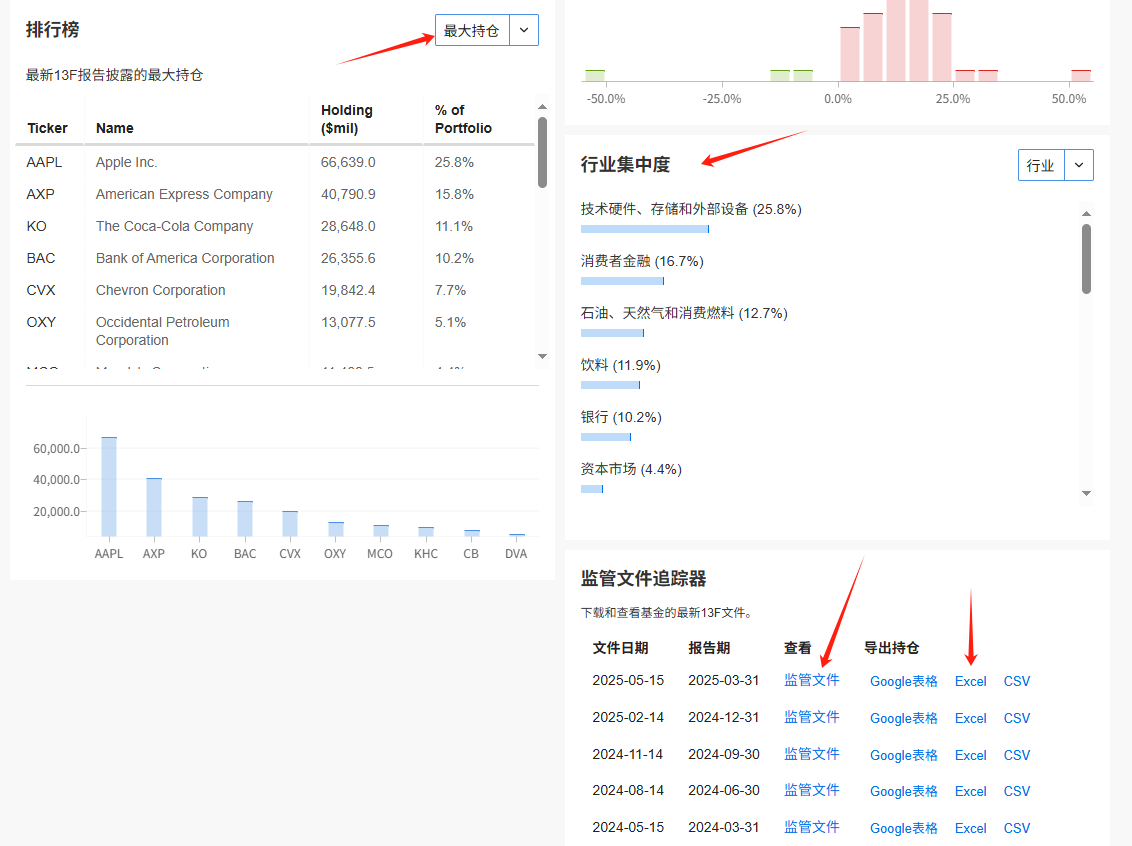The height and width of the screenshot is (846, 1132).
Task: Click the chevron beside the 行业 selector
Action: coord(1079,165)
